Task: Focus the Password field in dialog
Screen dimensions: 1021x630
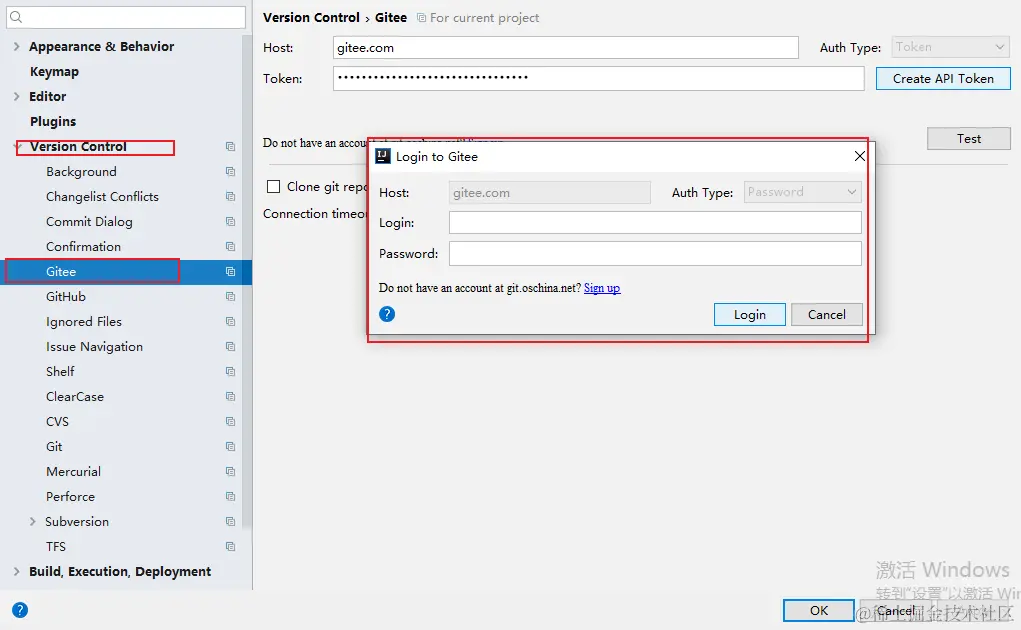Action: click(x=655, y=254)
